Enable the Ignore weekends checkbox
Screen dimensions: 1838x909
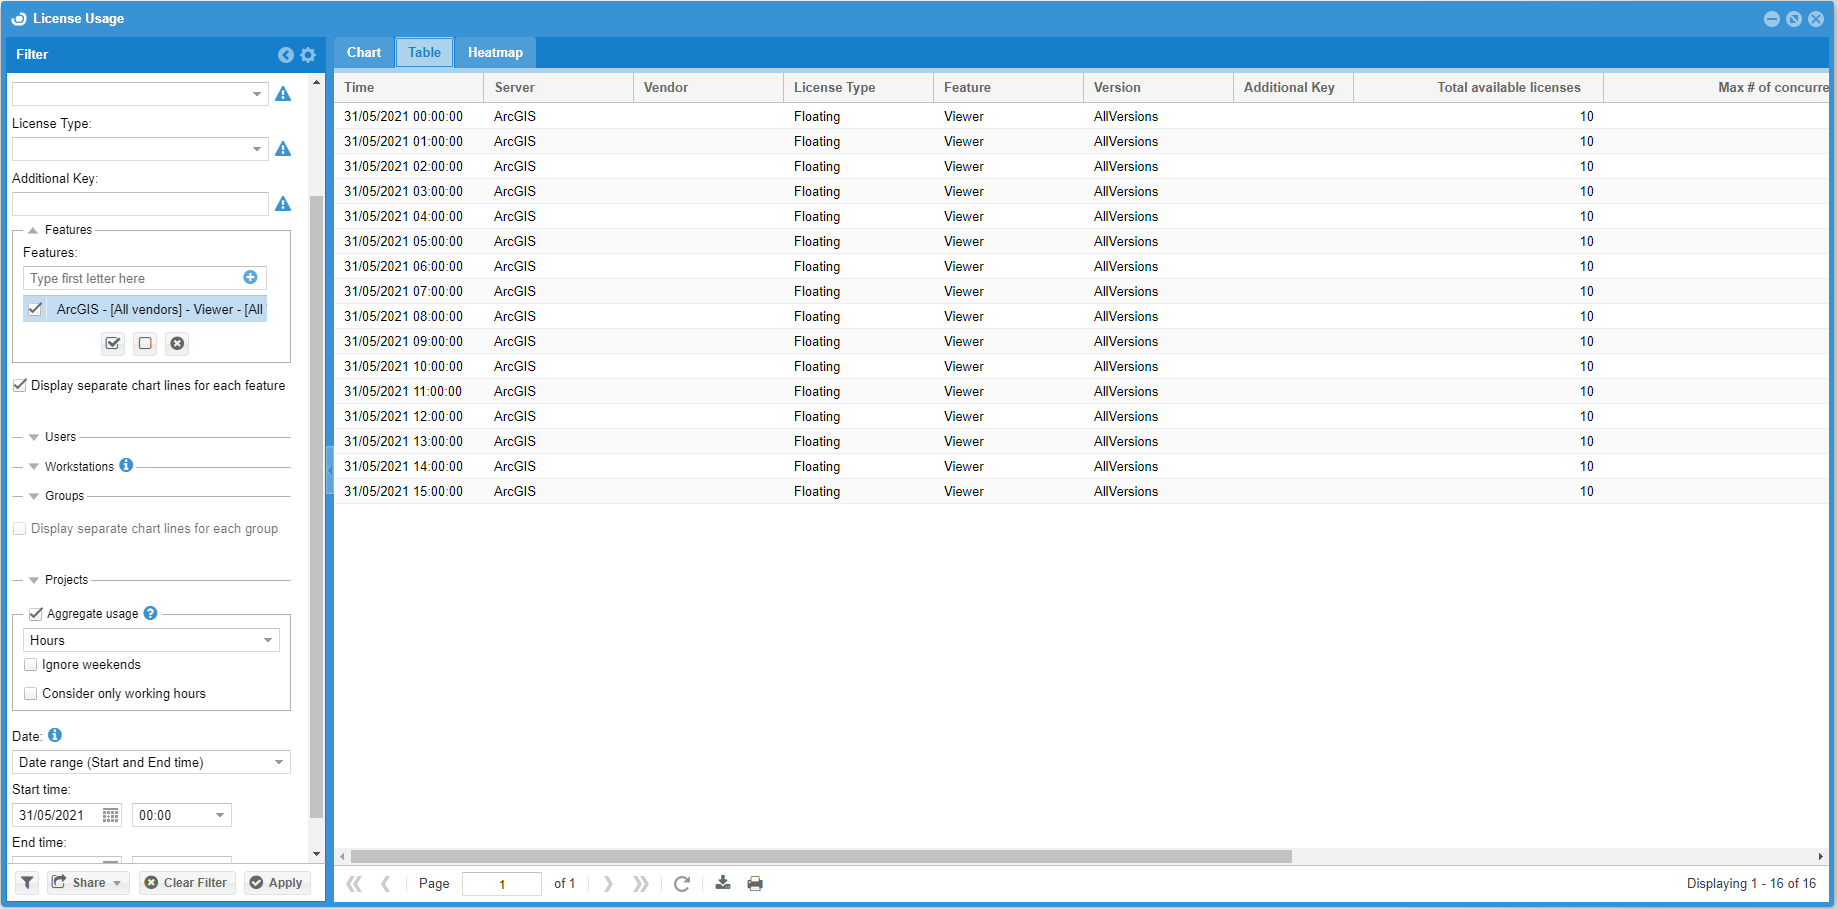tap(31, 665)
